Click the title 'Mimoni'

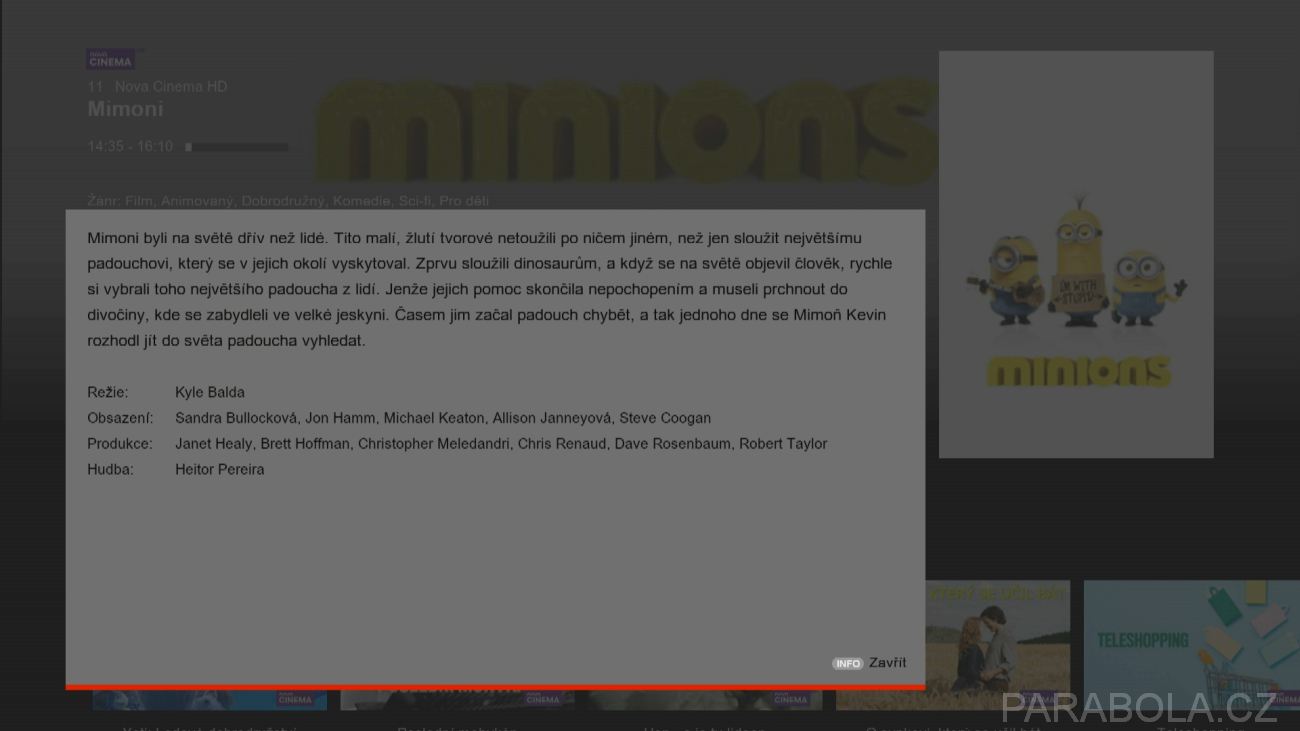tap(125, 109)
